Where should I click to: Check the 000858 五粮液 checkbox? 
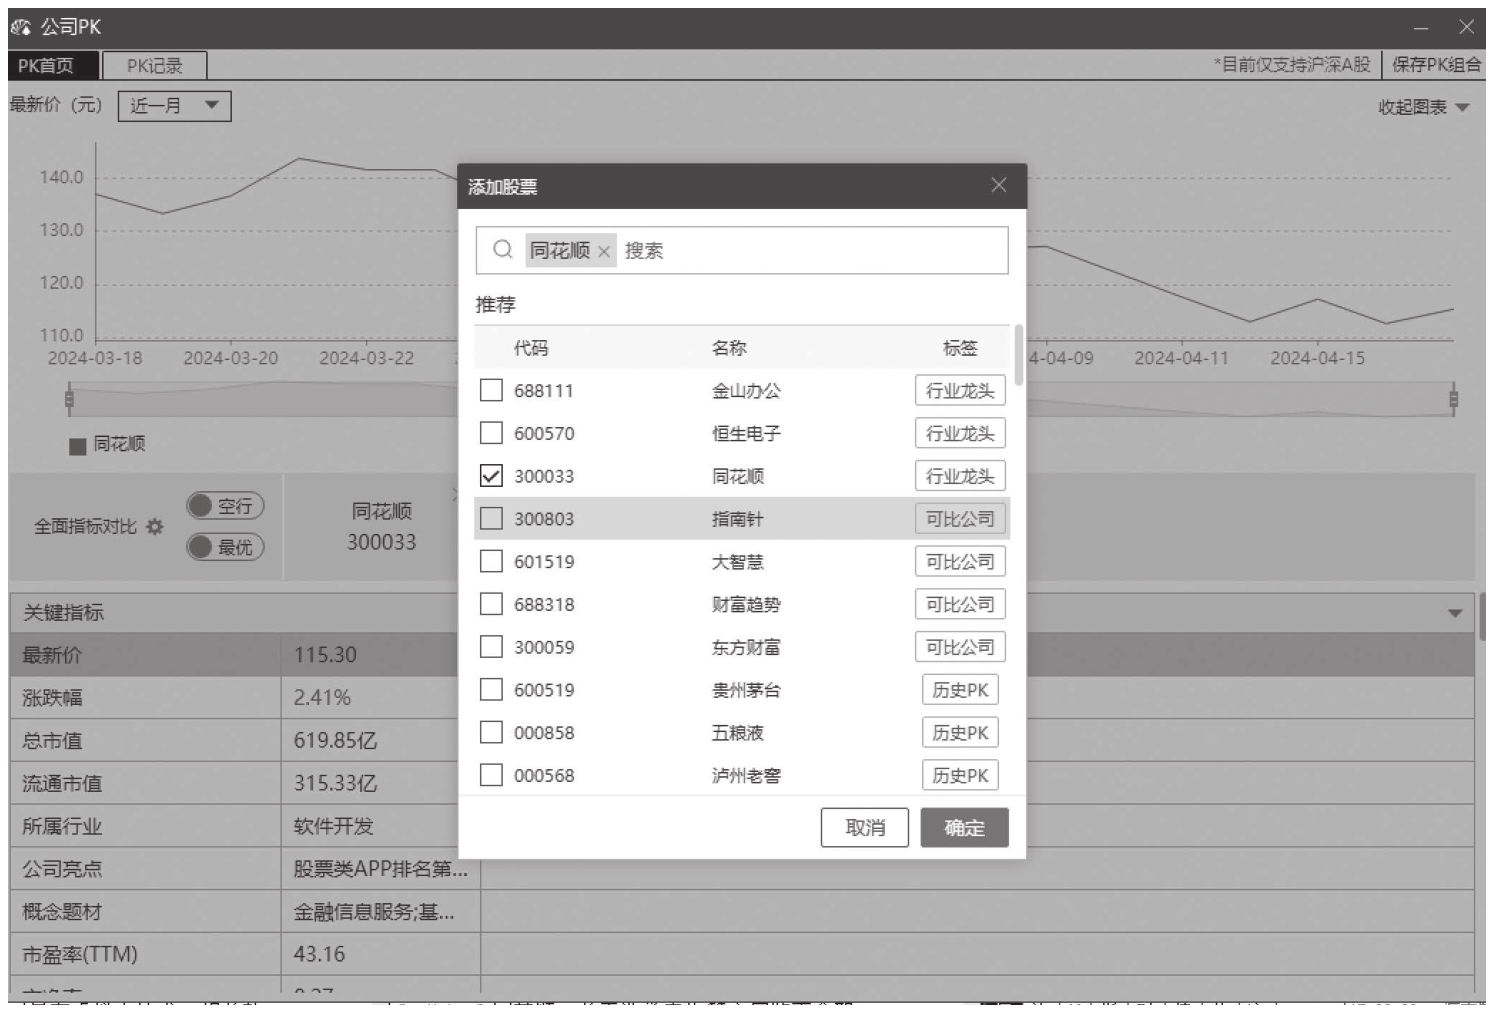point(491,732)
